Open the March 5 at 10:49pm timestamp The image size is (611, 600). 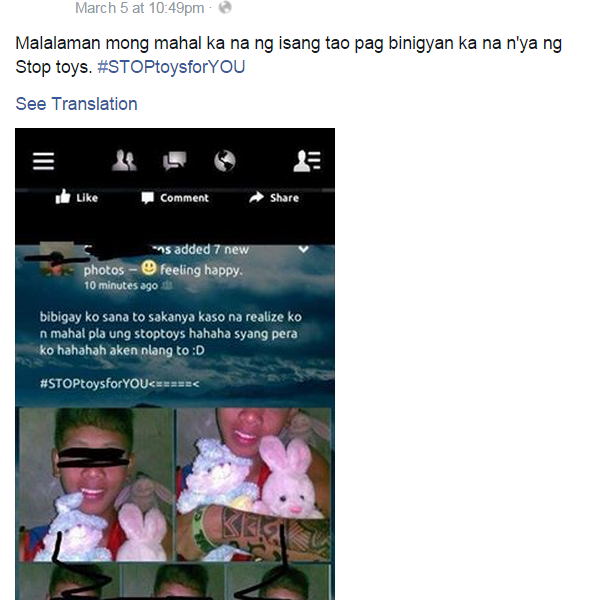click(x=140, y=8)
